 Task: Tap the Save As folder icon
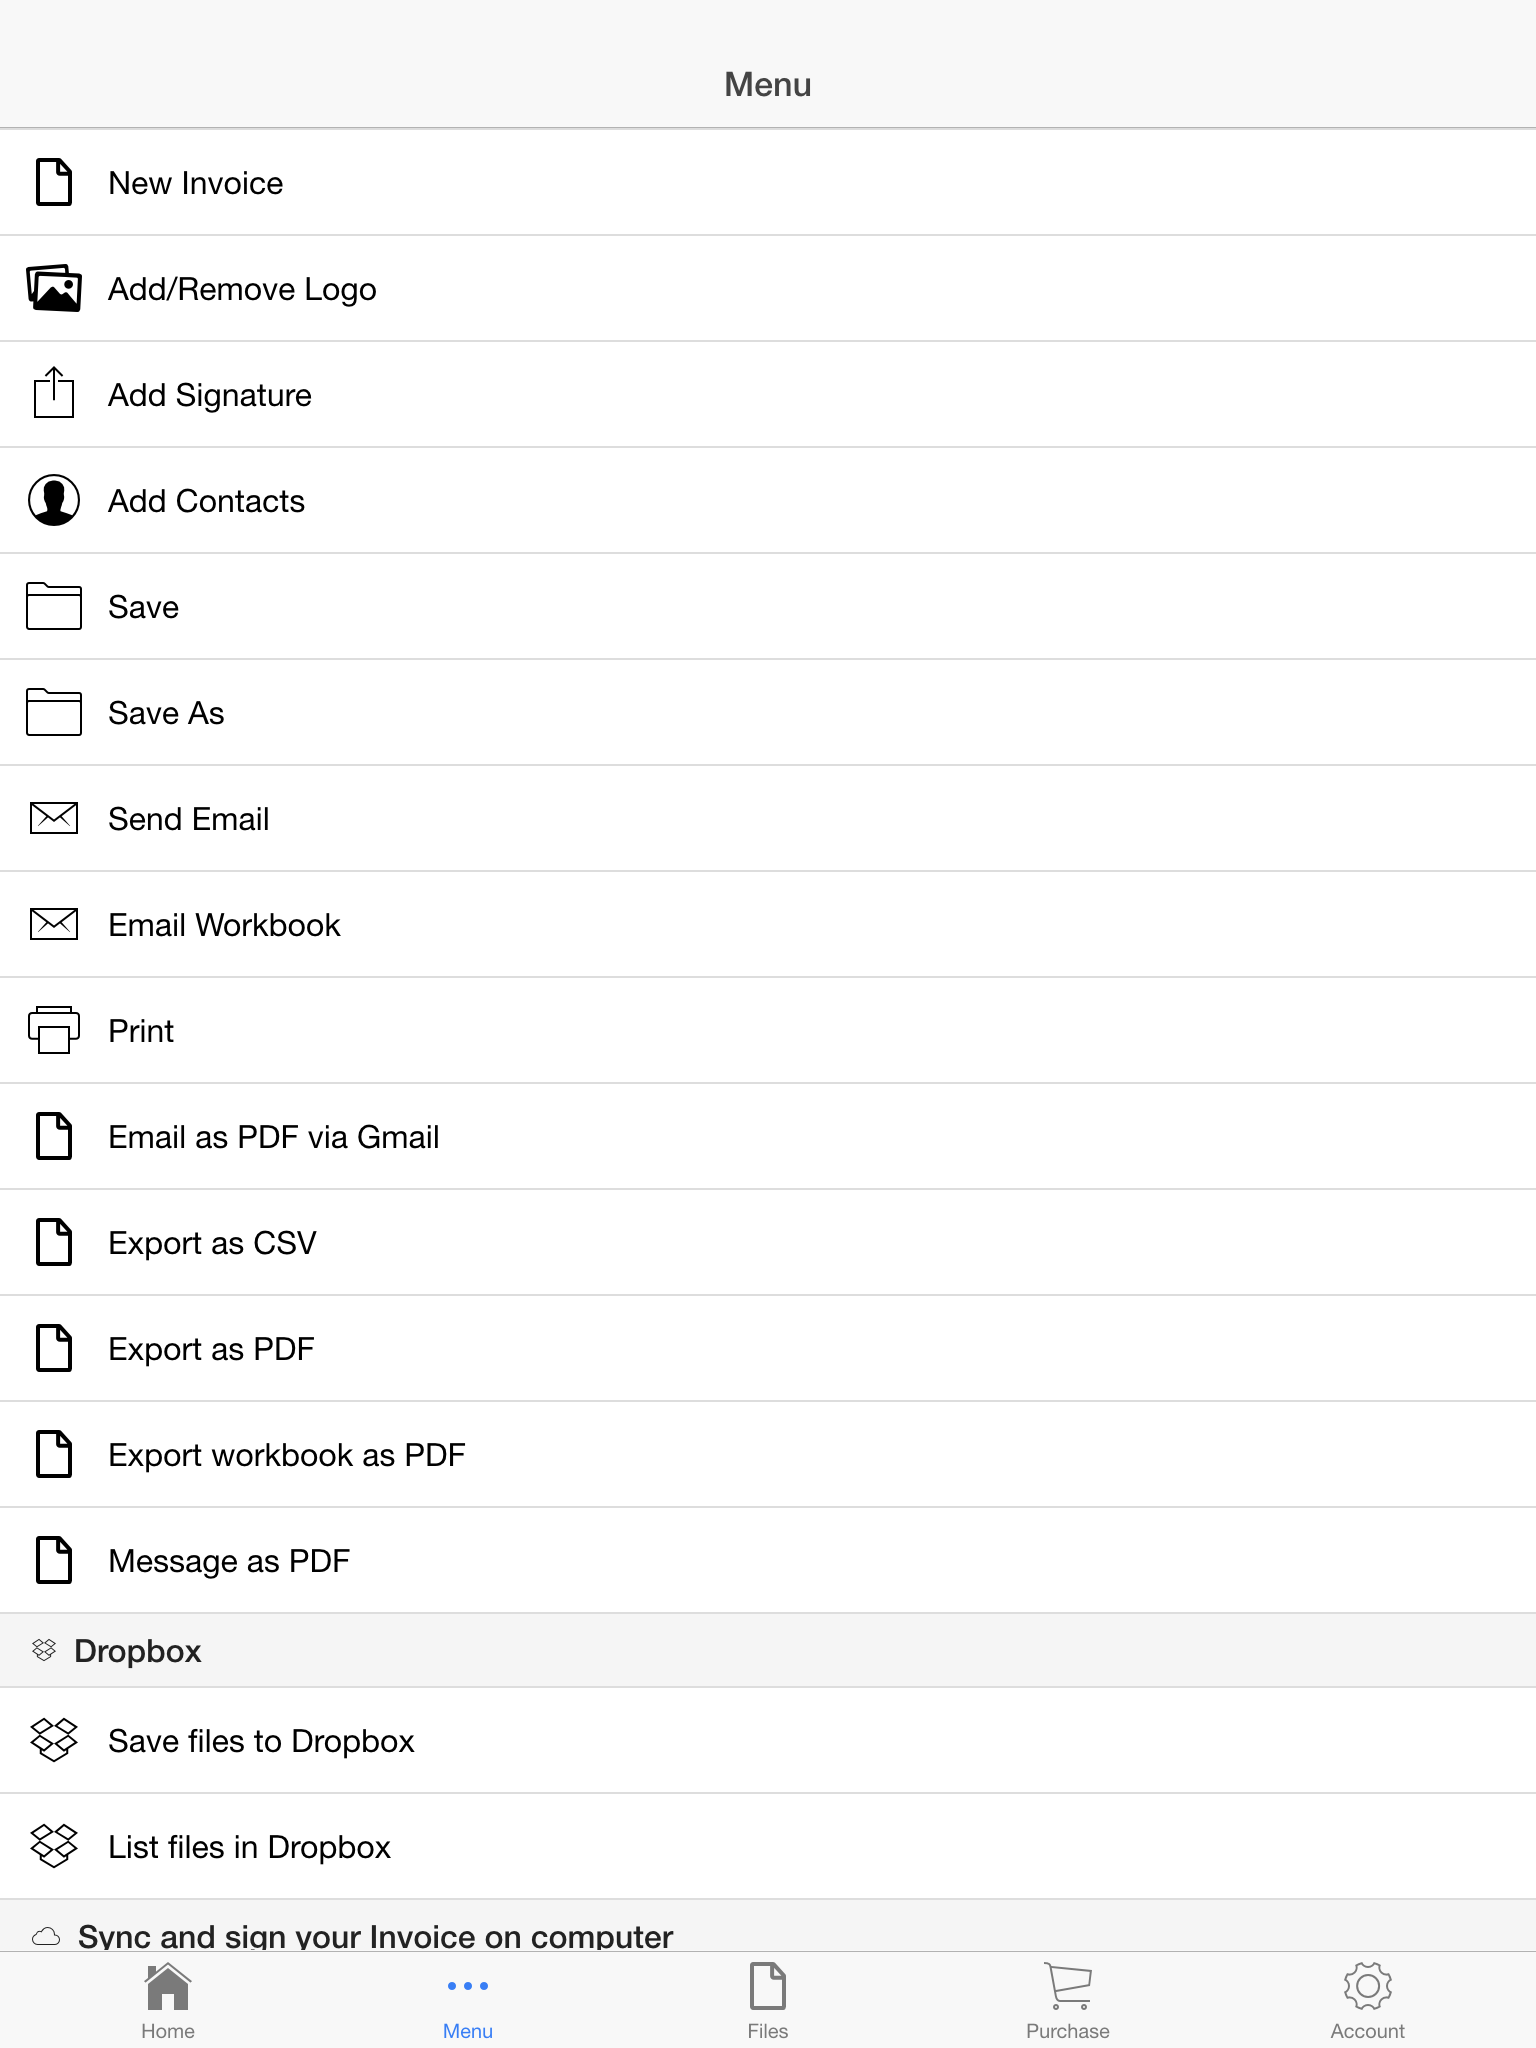click(x=54, y=712)
